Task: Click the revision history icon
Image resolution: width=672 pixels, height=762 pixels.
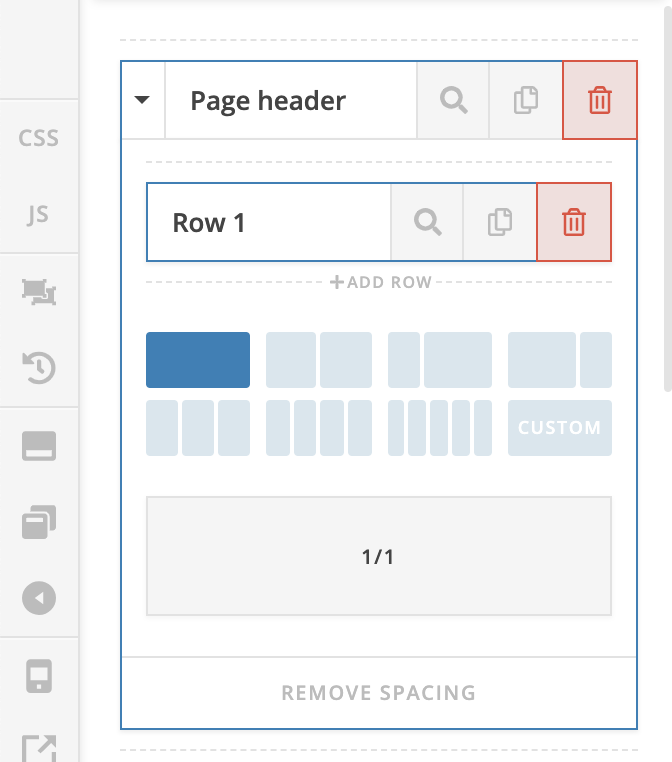Action: [39, 369]
